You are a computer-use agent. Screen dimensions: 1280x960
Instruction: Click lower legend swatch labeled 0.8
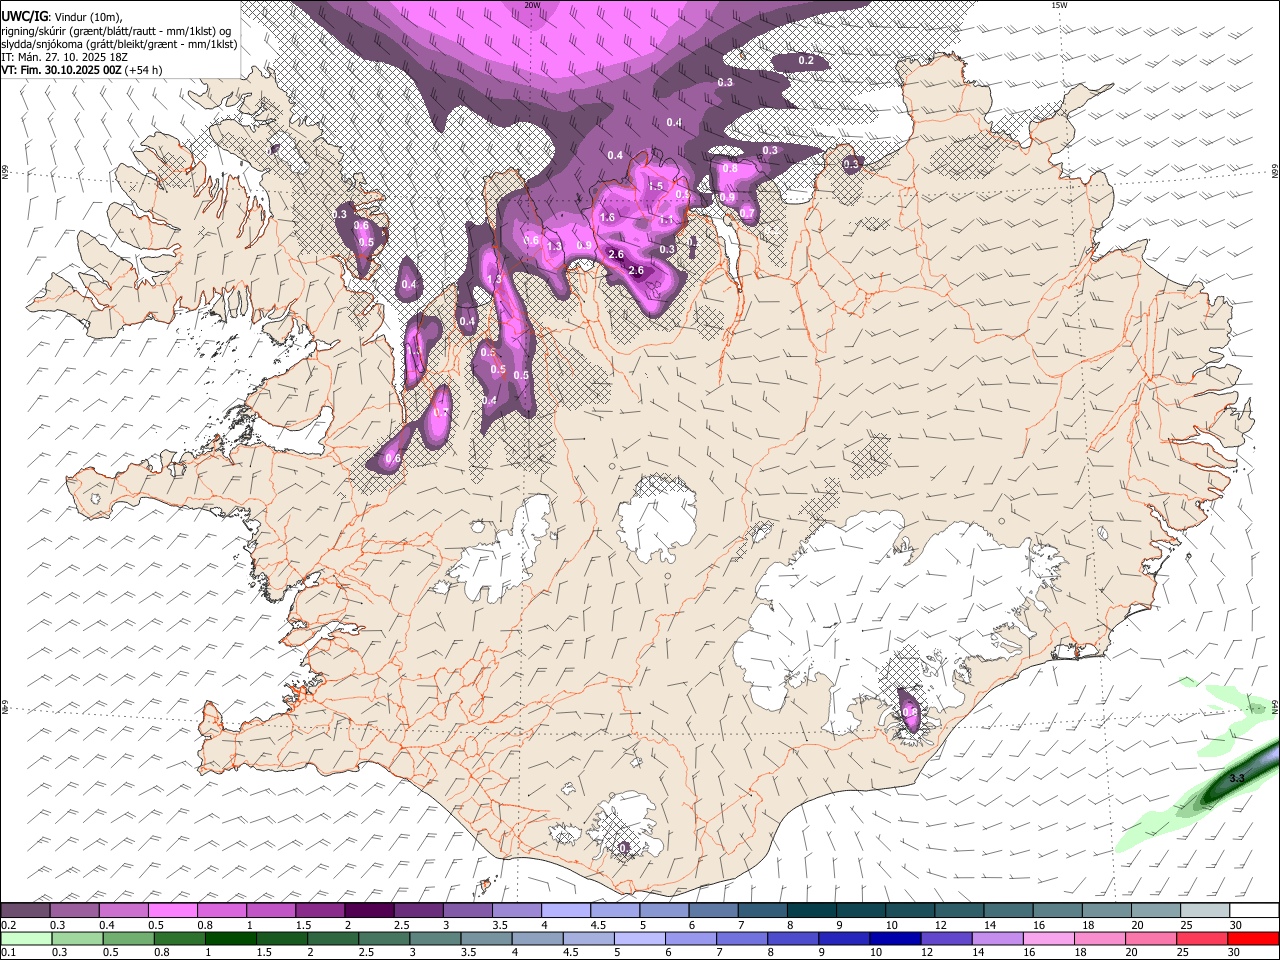click(180, 938)
